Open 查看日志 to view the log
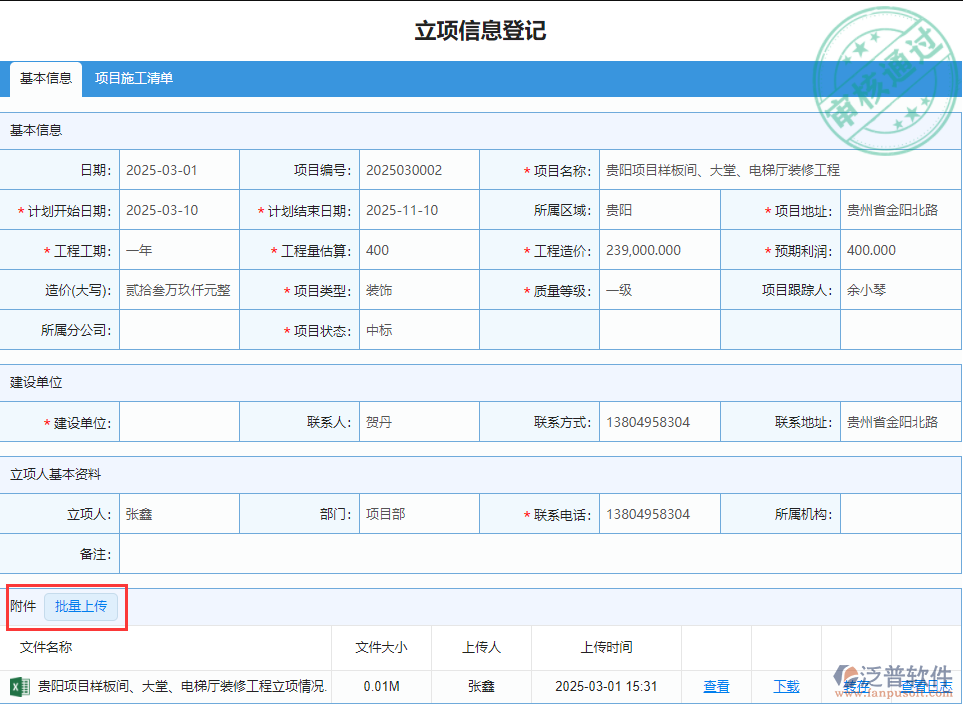The height and width of the screenshot is (706, 963). (927, 687)
